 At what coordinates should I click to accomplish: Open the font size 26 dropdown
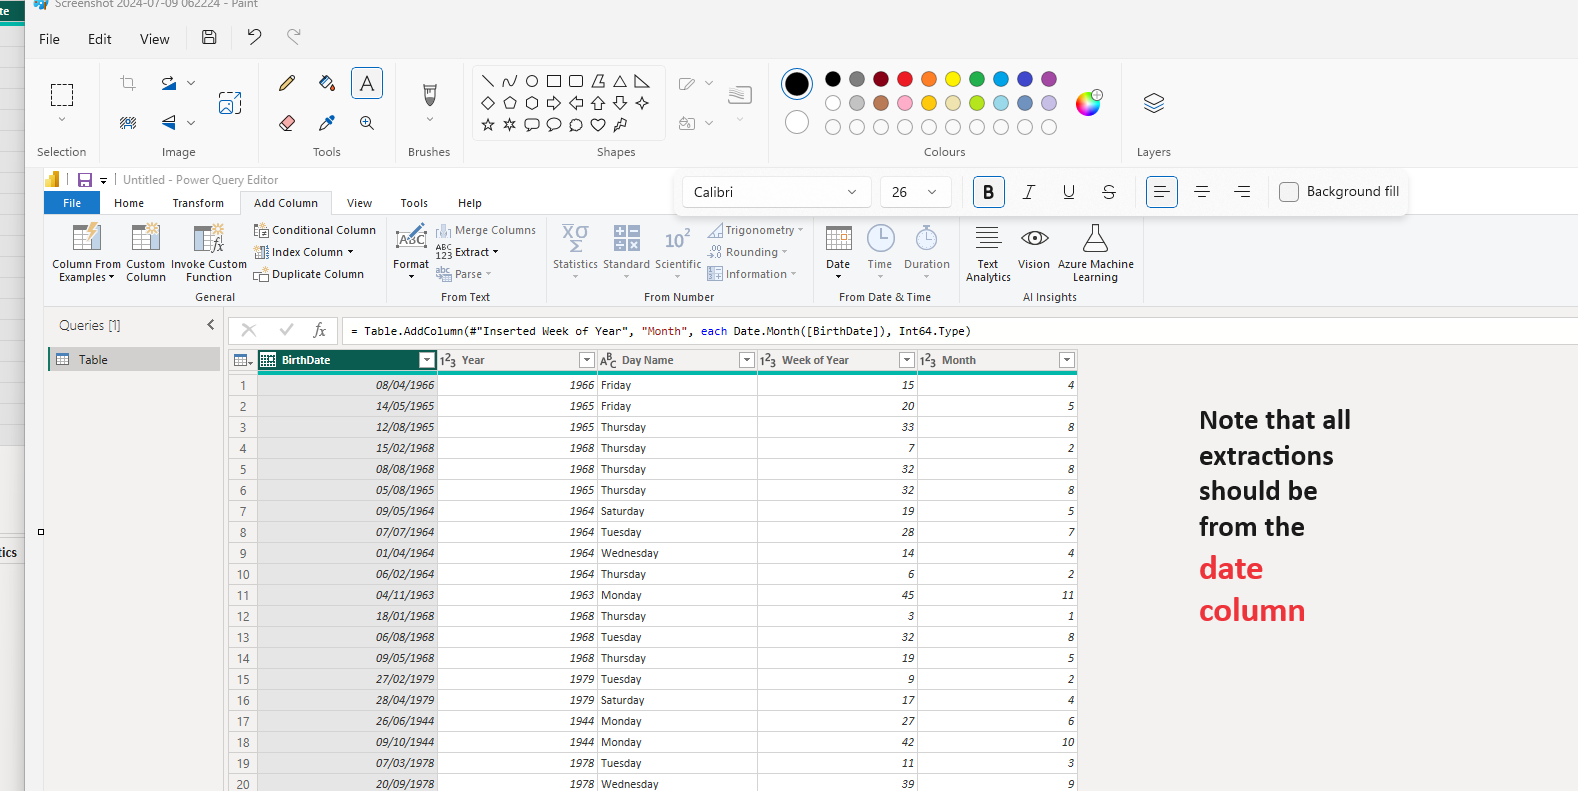915,192
